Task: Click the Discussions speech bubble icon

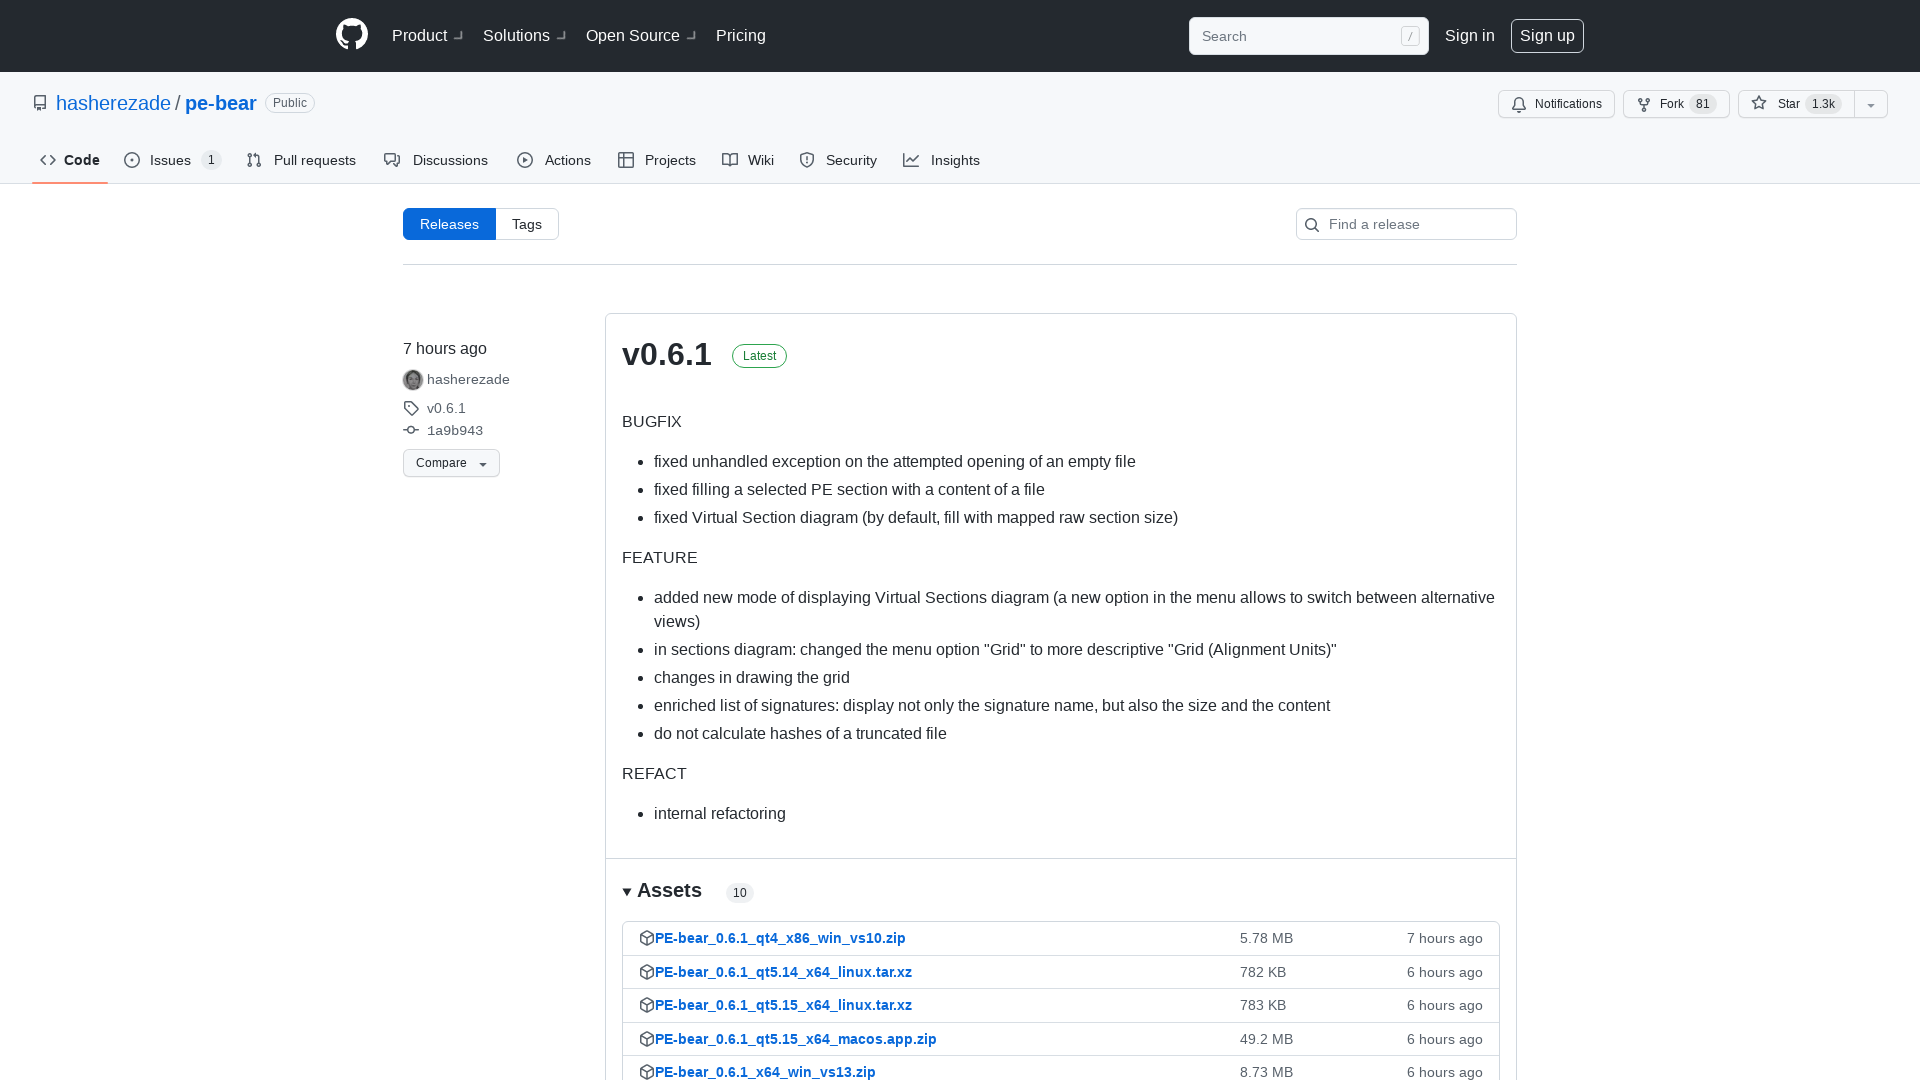Action: 392,160
